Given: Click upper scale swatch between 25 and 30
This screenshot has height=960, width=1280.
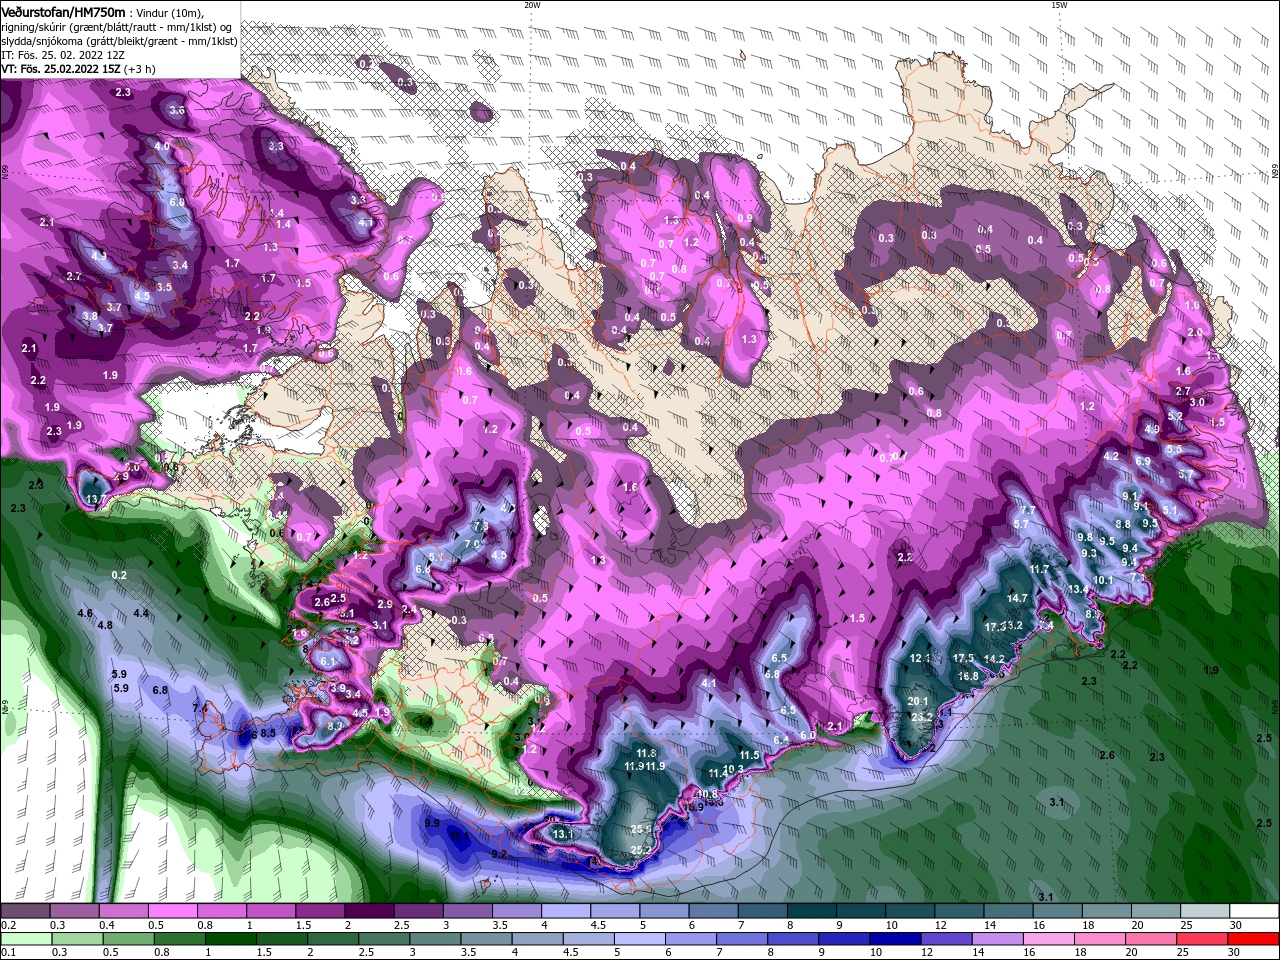Looking at the screenshot, I should [1204, 911].
